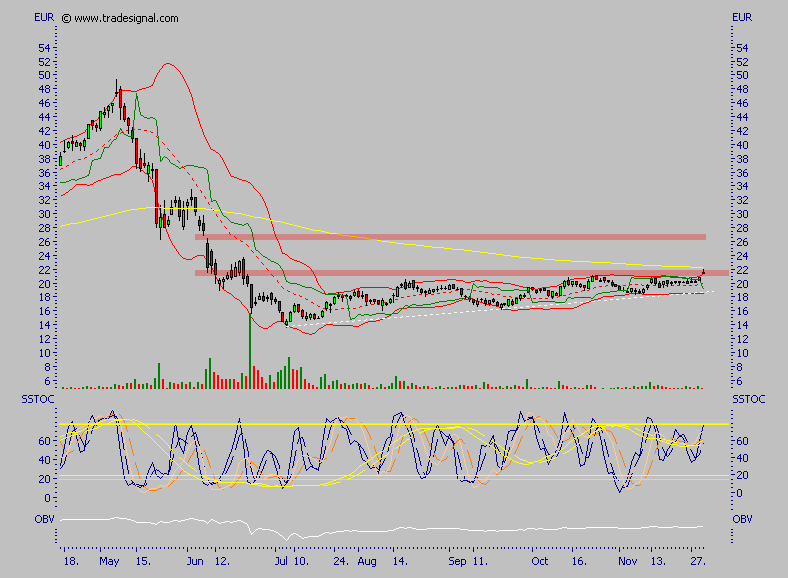Image resolution: width=788 pixels, height=578 pixels.
Task: Click the tallest green volume spike
Action: (249, 350)
